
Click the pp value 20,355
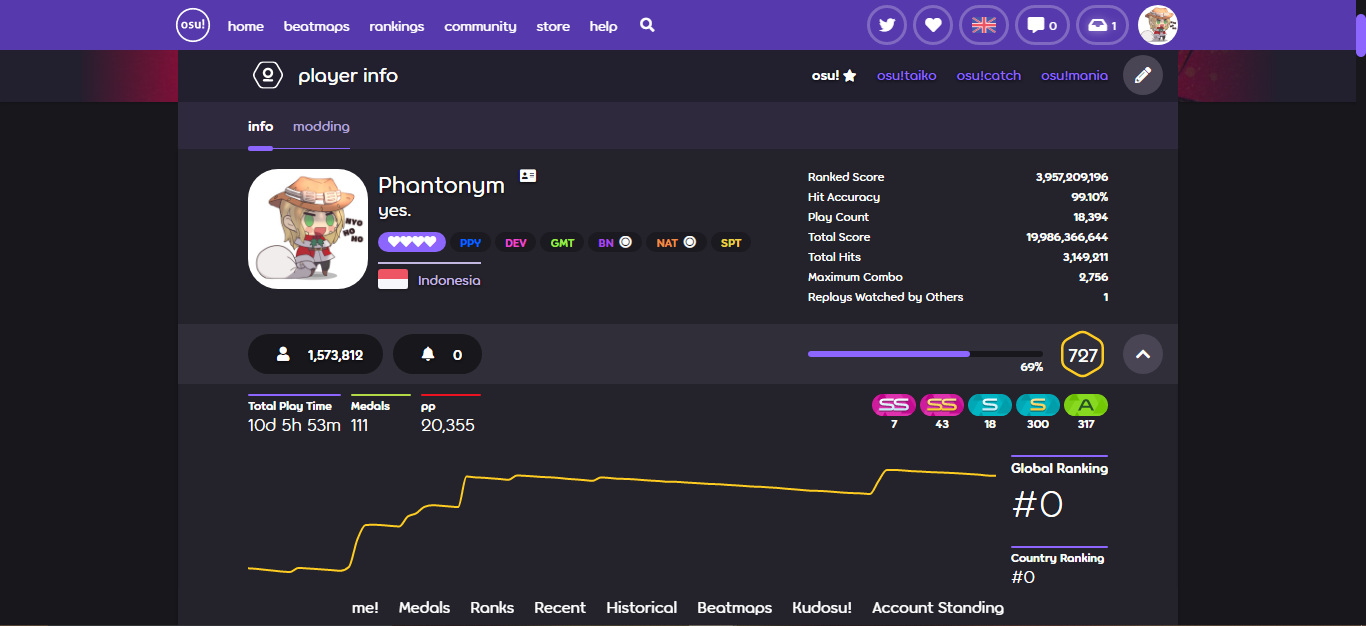click(x=448, y=425)
